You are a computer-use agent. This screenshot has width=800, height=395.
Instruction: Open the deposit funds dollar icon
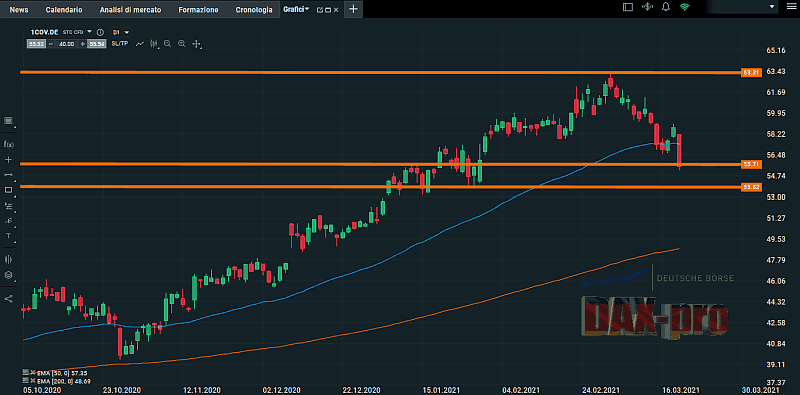point(647,7)
